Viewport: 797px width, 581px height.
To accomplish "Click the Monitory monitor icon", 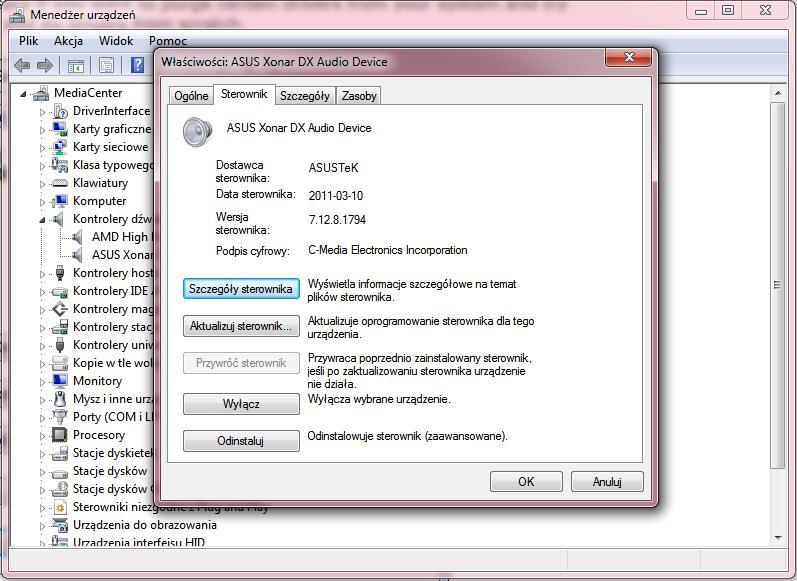I will [x=59, y=381].
